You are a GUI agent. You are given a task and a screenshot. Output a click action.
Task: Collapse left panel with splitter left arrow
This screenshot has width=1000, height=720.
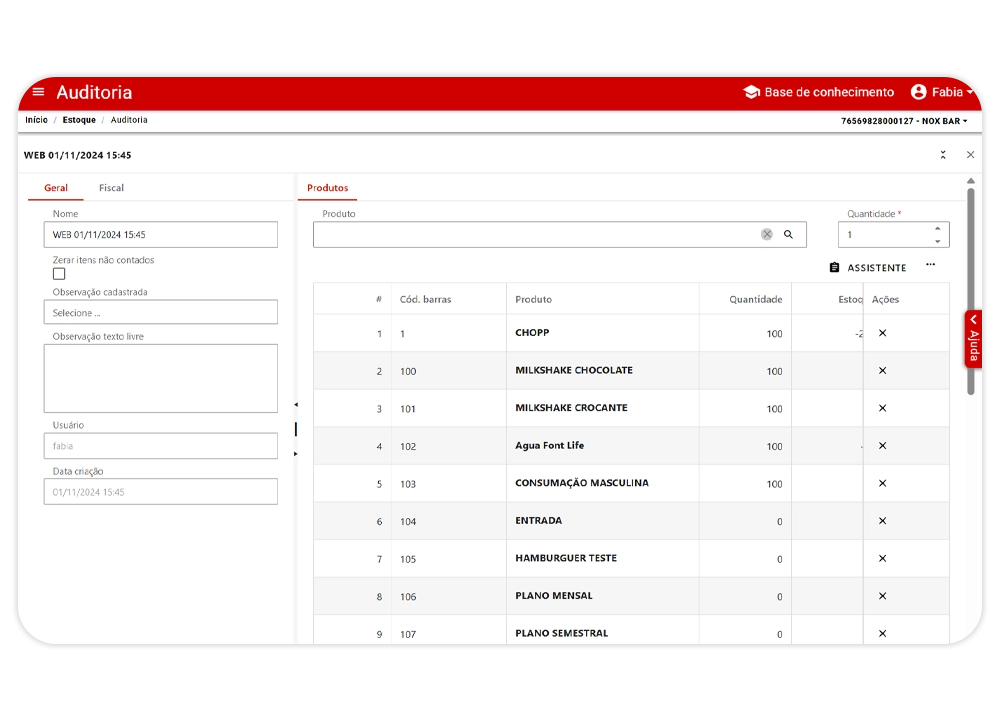point(296,405)
